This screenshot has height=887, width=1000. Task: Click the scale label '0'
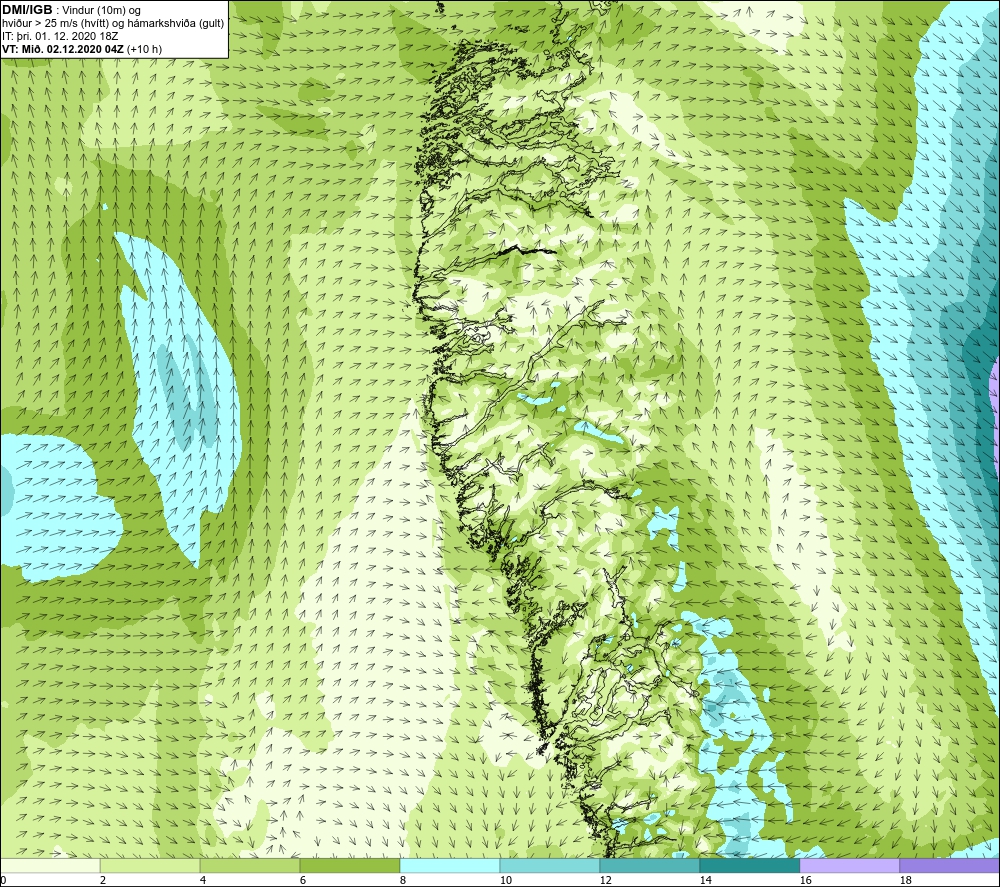(3, 880)
